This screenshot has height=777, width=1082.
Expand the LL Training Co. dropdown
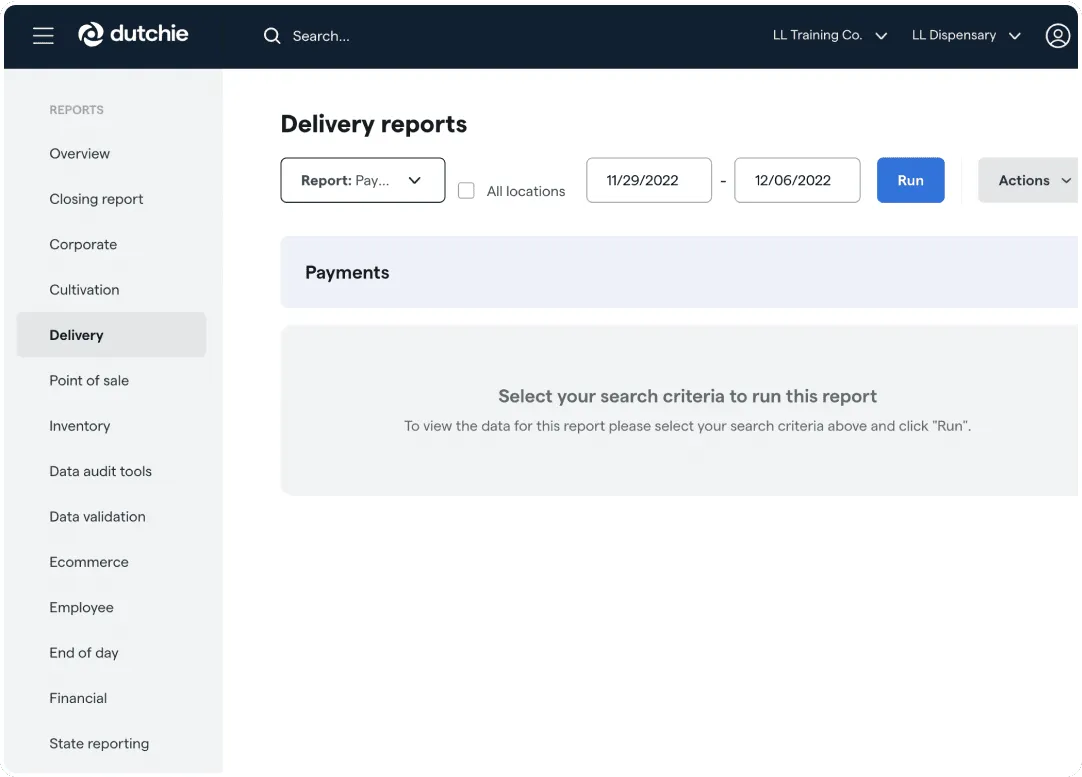(829, 35)
